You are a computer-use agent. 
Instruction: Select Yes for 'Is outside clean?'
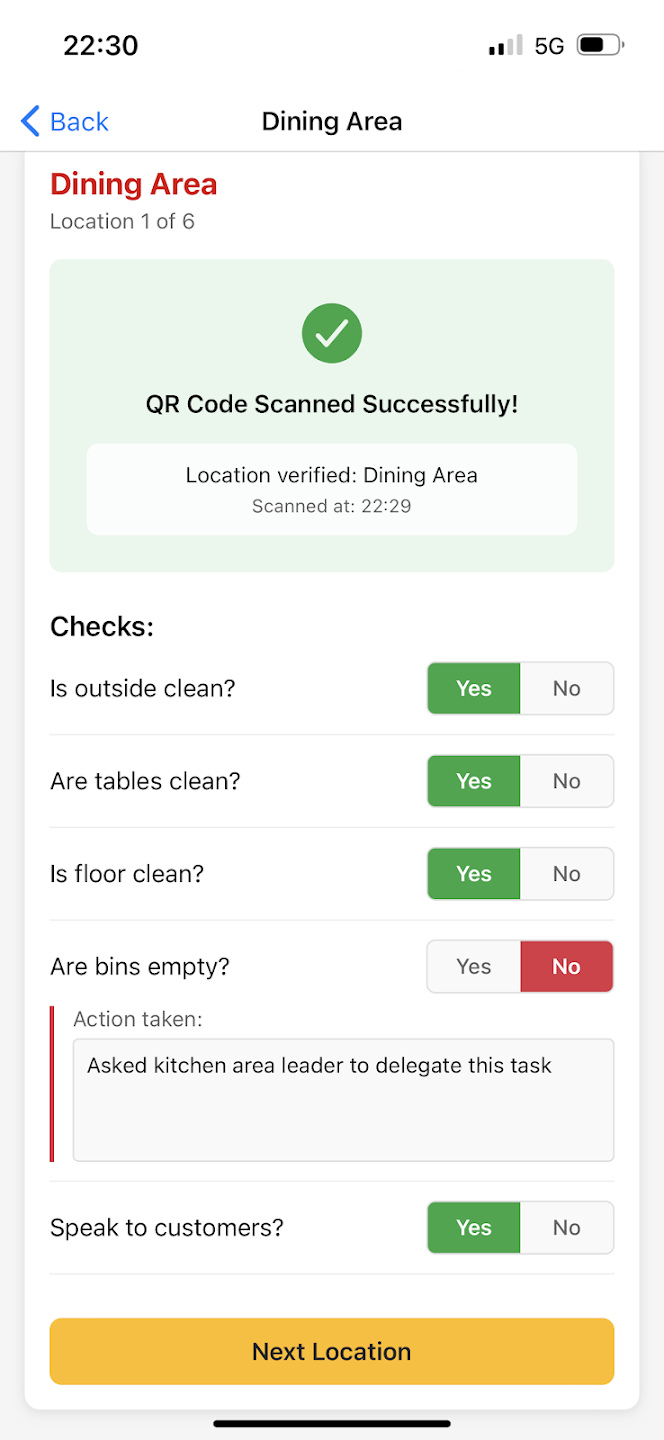(473, 688)
